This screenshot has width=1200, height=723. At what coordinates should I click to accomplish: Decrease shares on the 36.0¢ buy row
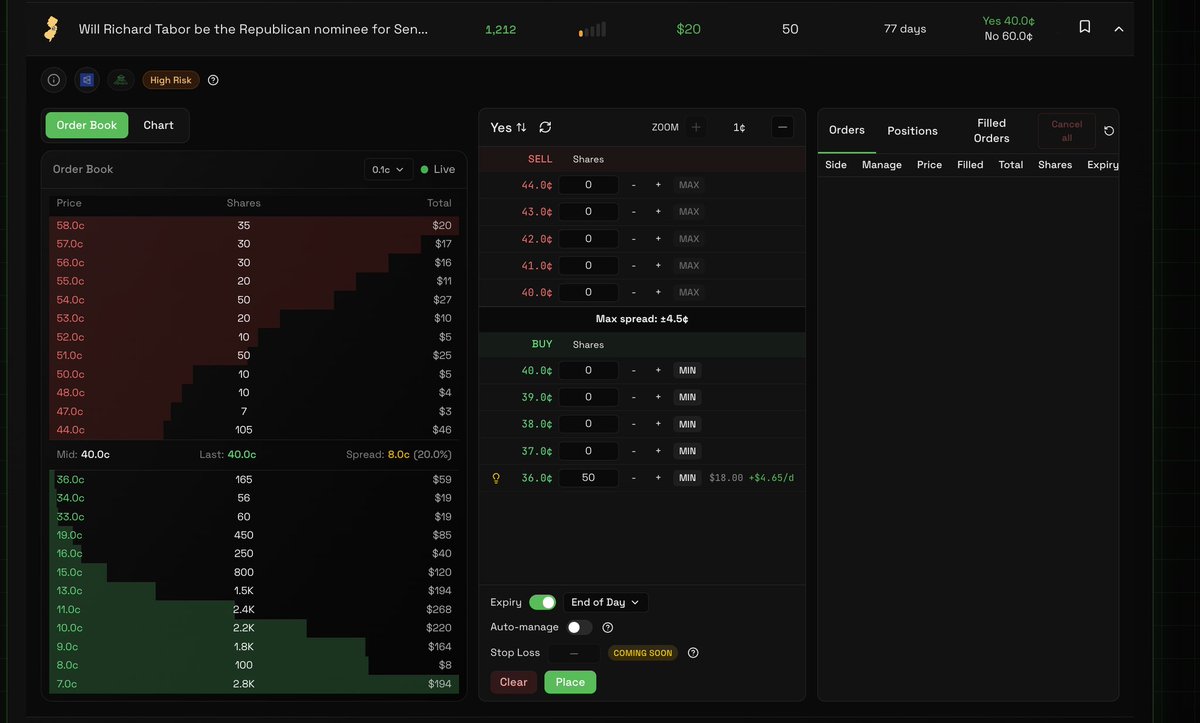click(x=633, y=478)
